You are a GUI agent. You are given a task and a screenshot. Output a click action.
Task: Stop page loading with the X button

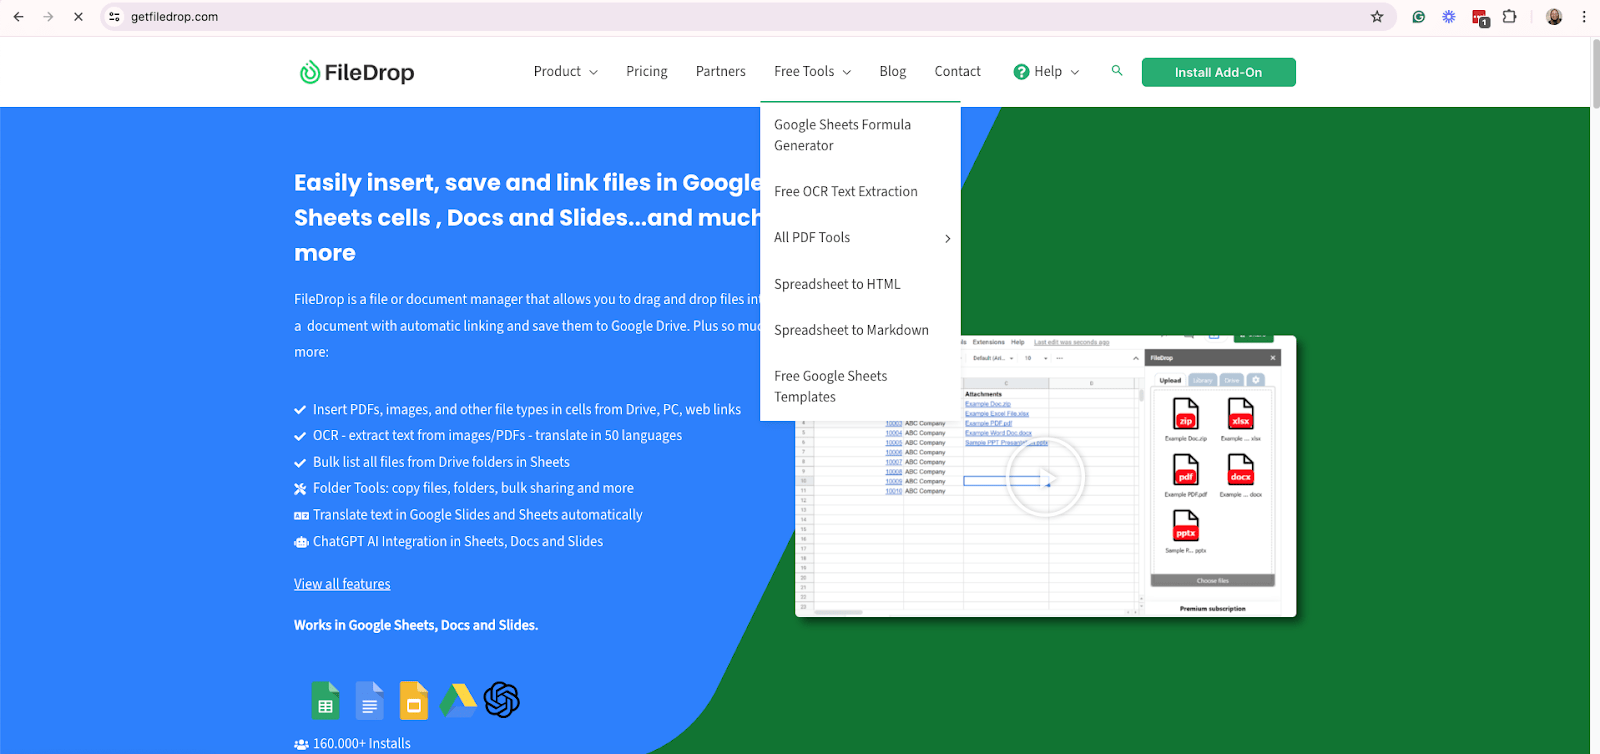(x=78, y=17)
